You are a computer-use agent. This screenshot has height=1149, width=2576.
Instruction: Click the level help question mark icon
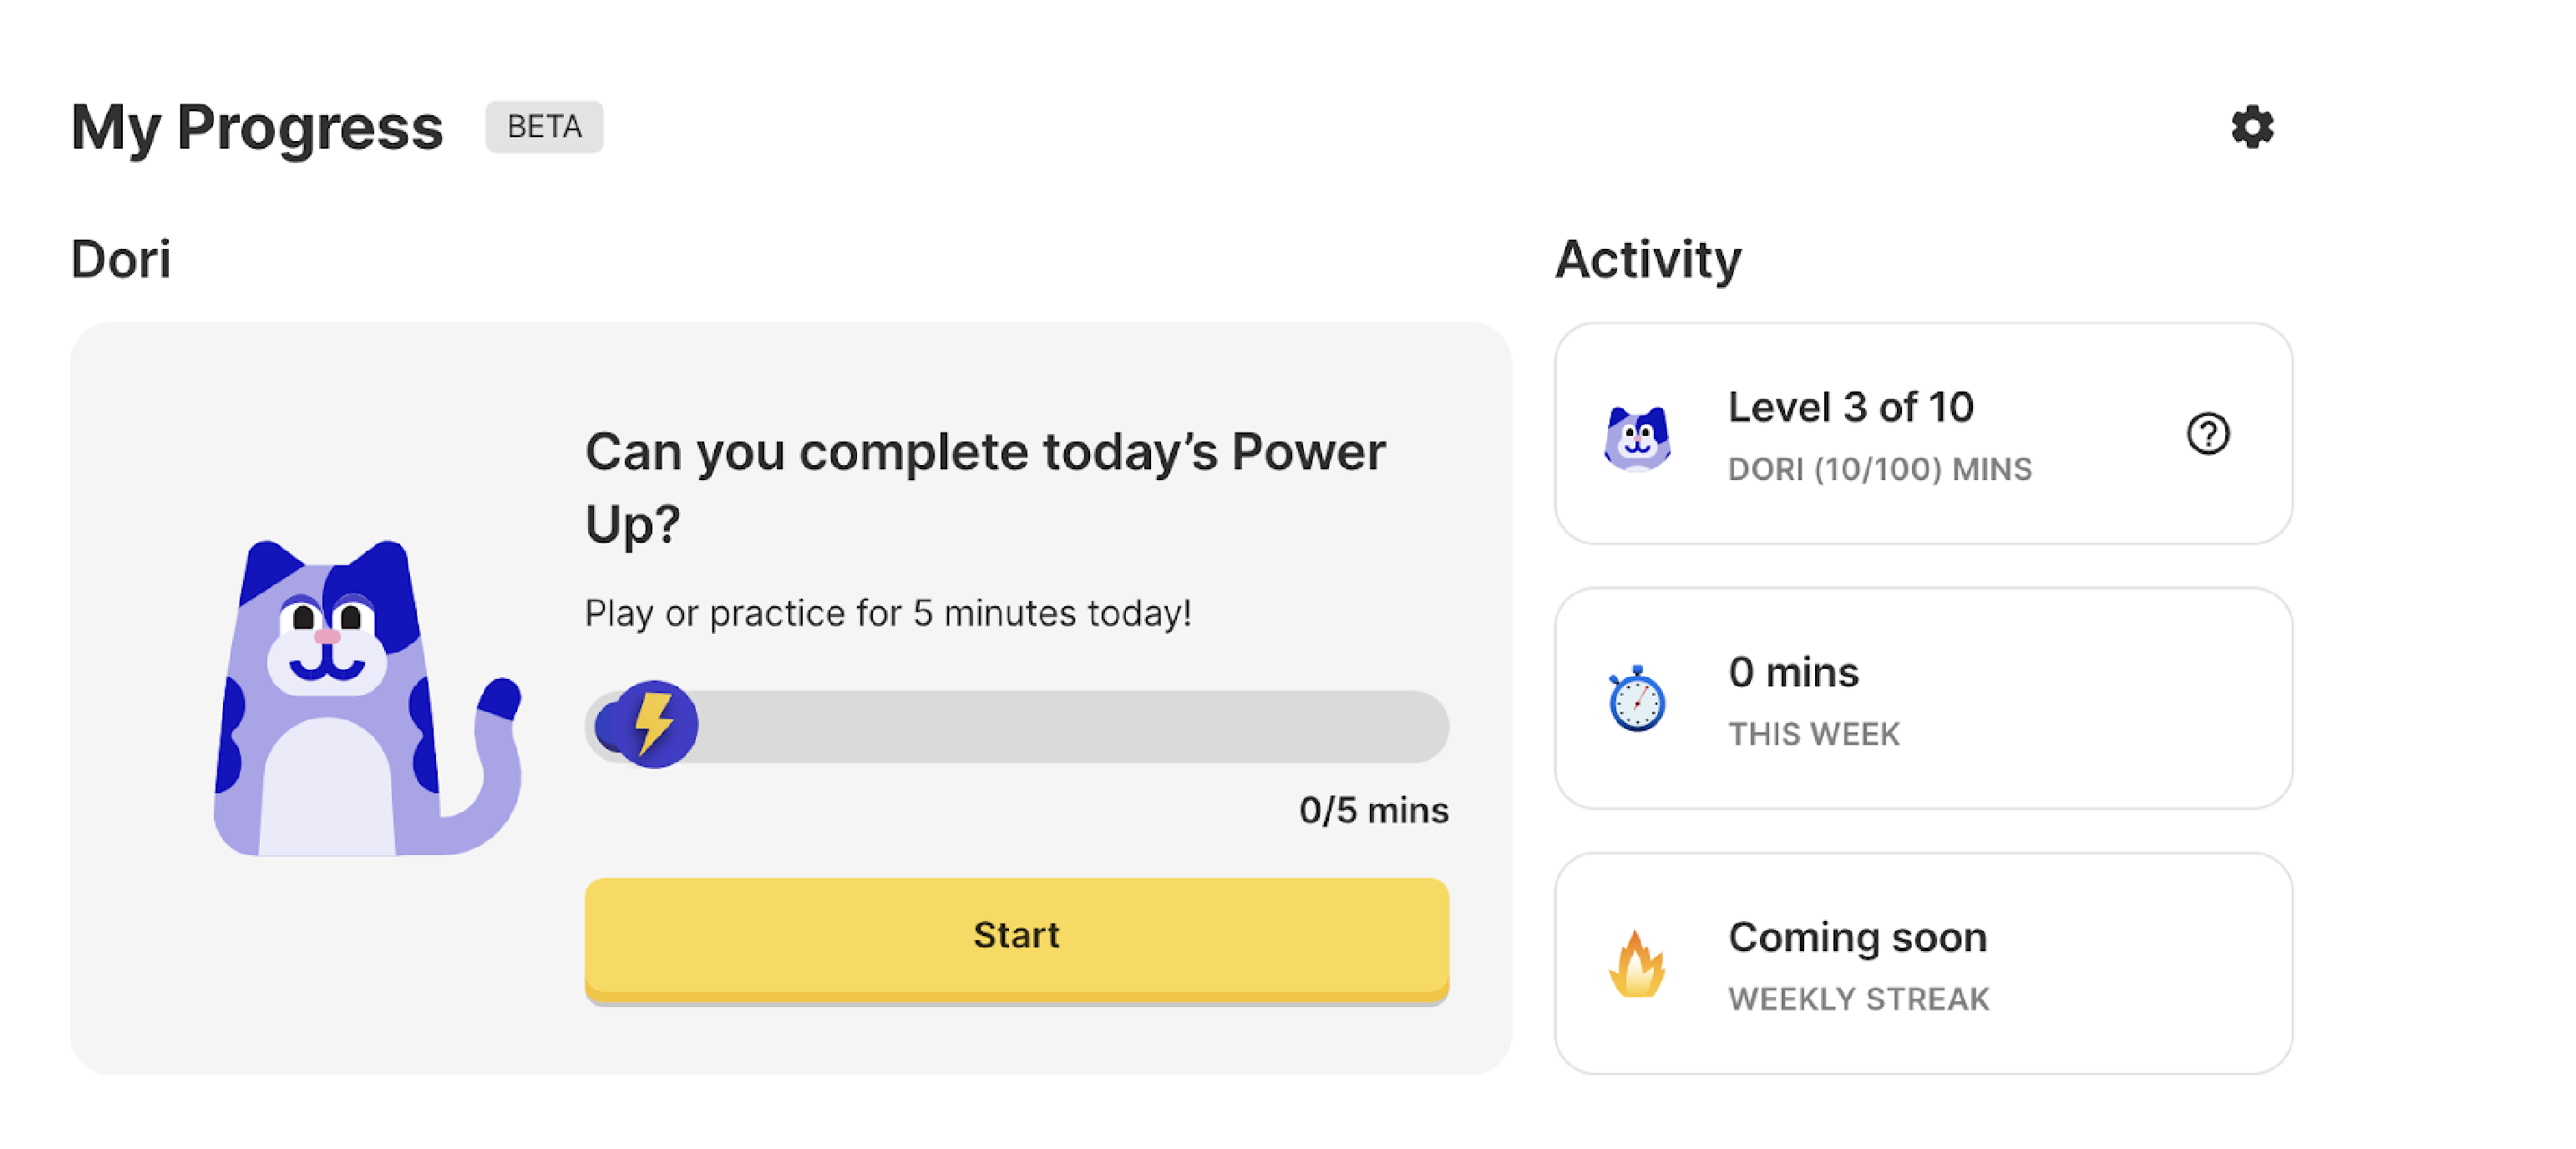[x=2207, y=433]
